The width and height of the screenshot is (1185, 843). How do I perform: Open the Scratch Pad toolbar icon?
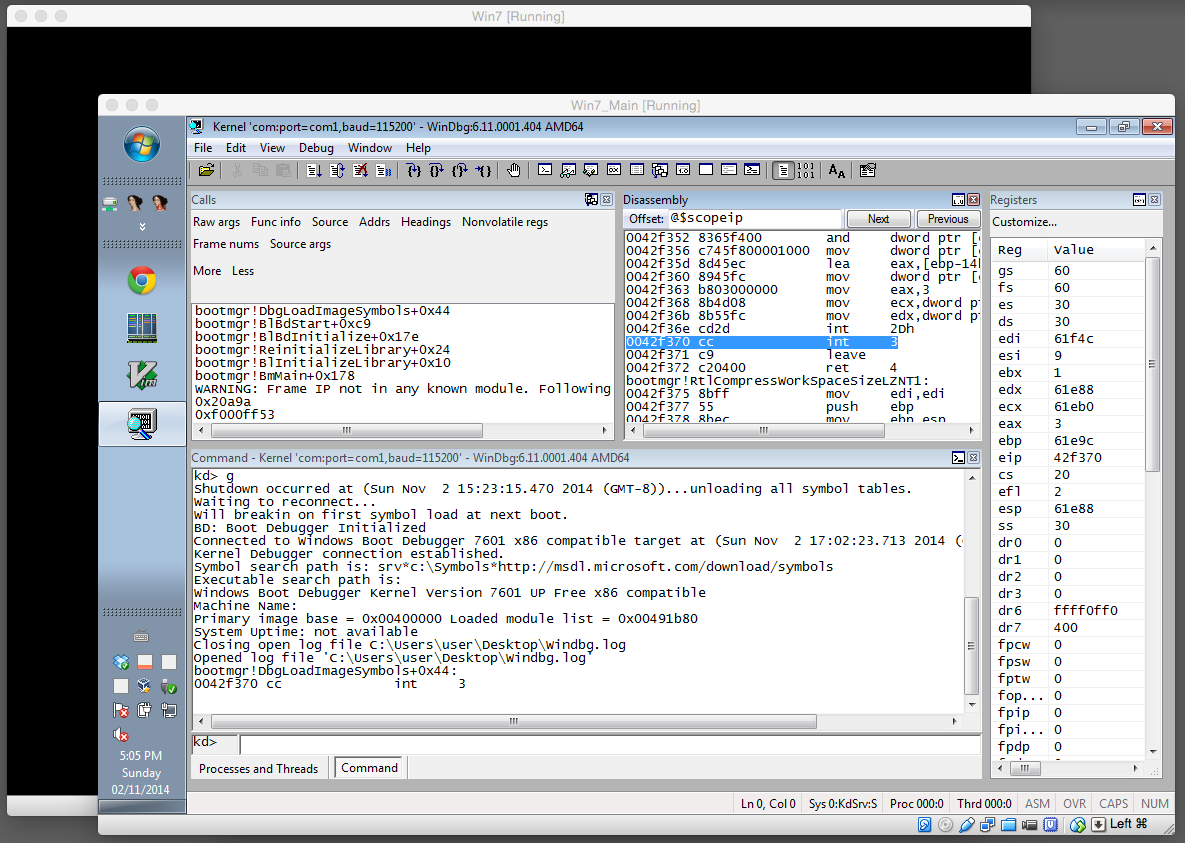coord(706,170)
